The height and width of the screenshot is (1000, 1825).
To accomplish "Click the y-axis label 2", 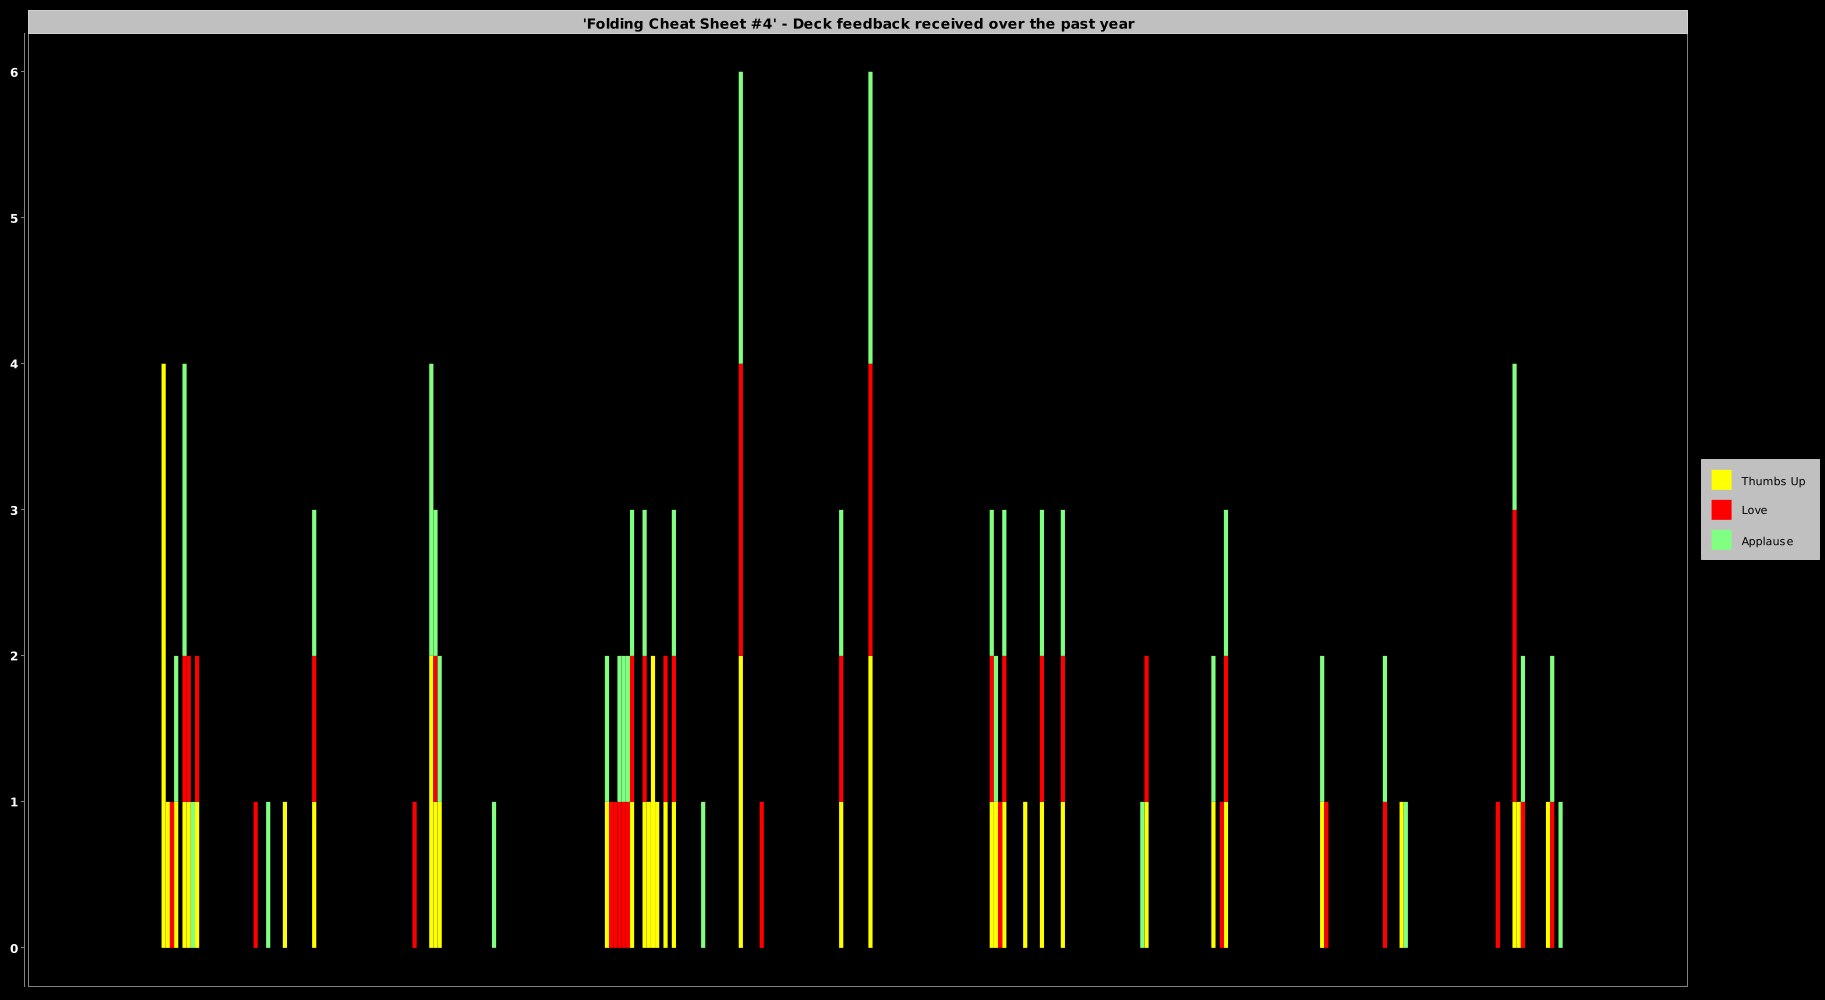I will [15, 656].
